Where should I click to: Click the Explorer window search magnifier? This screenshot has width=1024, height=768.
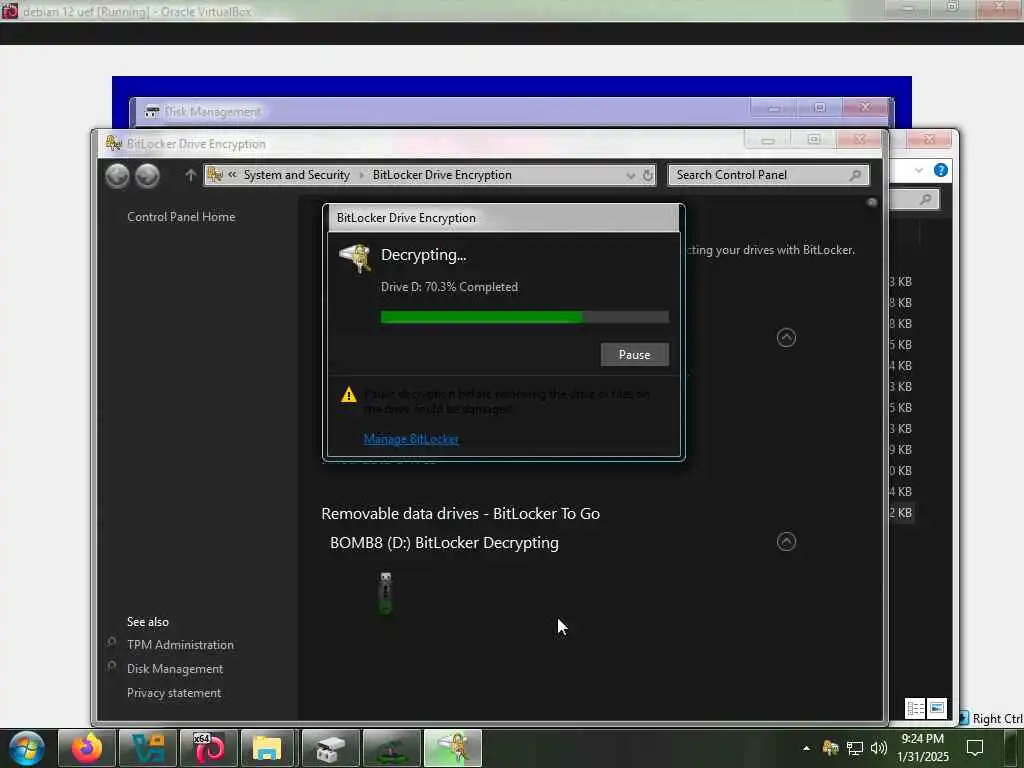pyautogui.click(x=925, y=199)
